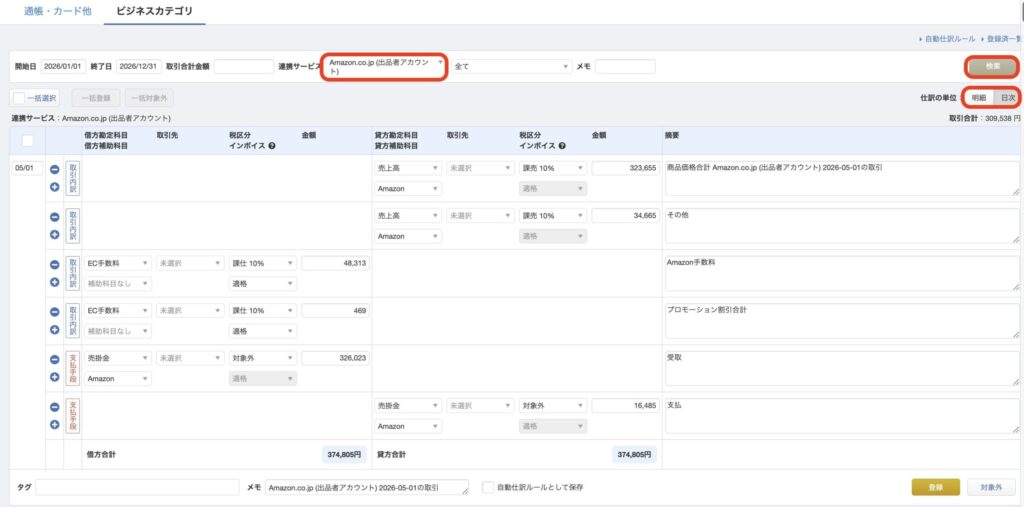Click the タグ input field

tap(138, 487)
